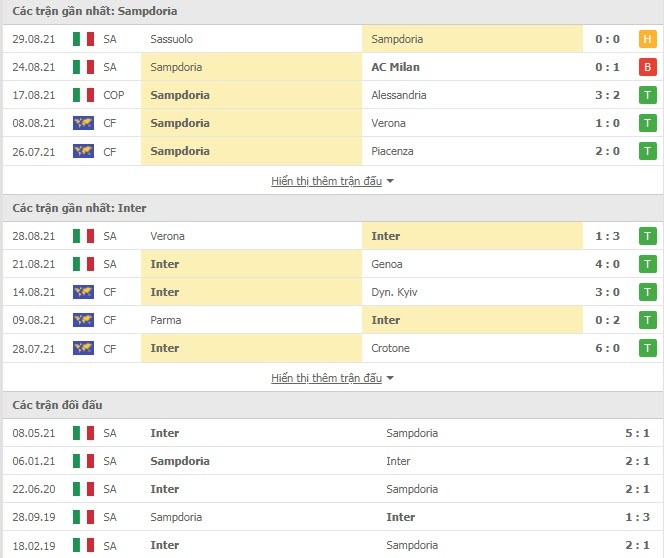664x558 pixels.
Task: Select the 6:0 score for Inter vs Crotone
Action: (x=607, y=348)
